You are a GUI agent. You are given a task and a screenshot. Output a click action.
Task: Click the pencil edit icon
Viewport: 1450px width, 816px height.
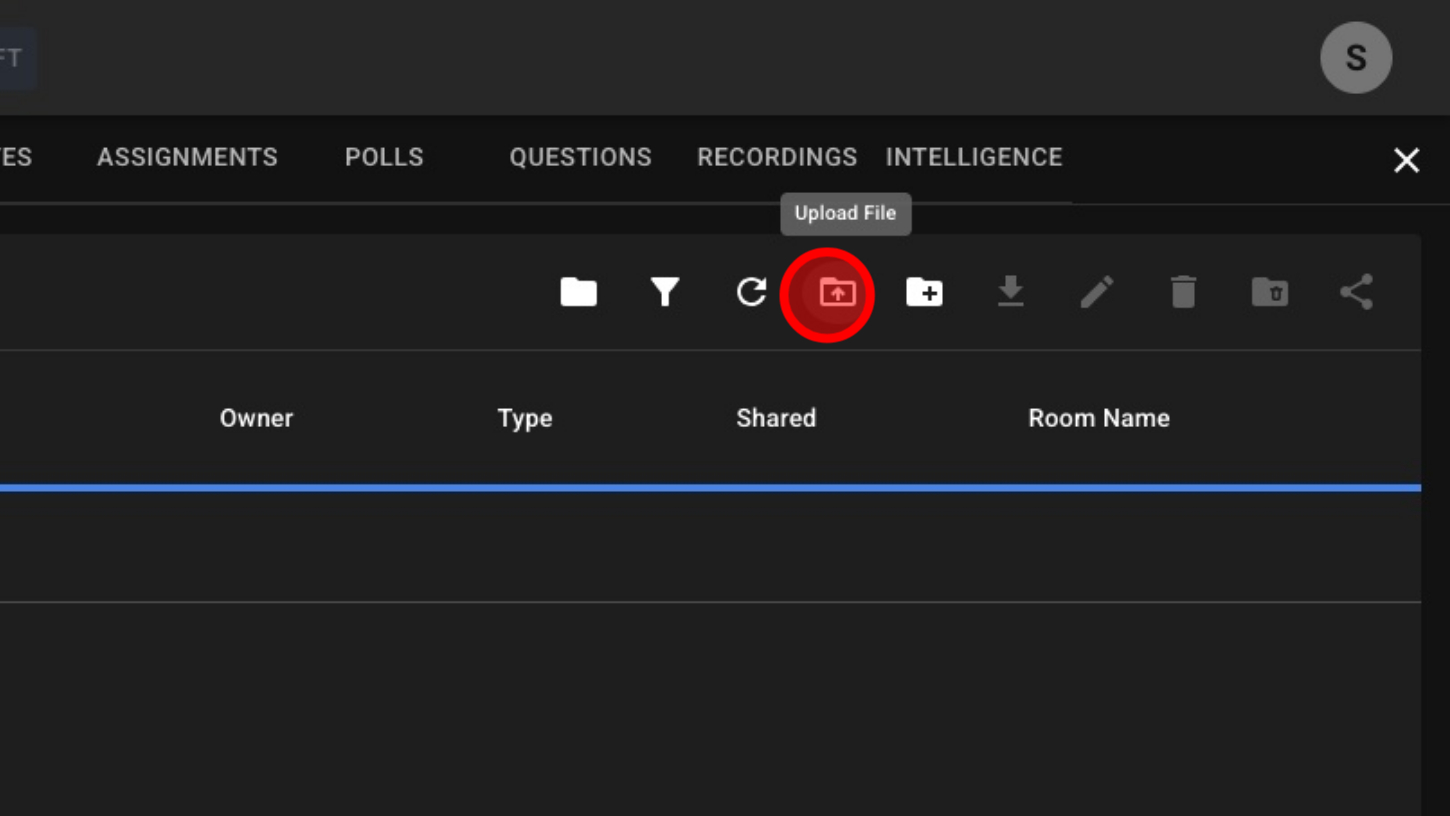[x=1097, y=292]
